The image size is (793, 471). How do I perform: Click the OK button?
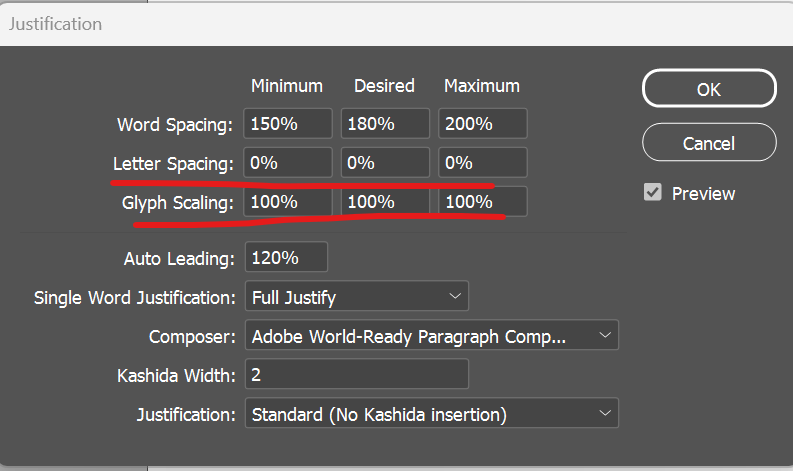click(x=708, y=89)
